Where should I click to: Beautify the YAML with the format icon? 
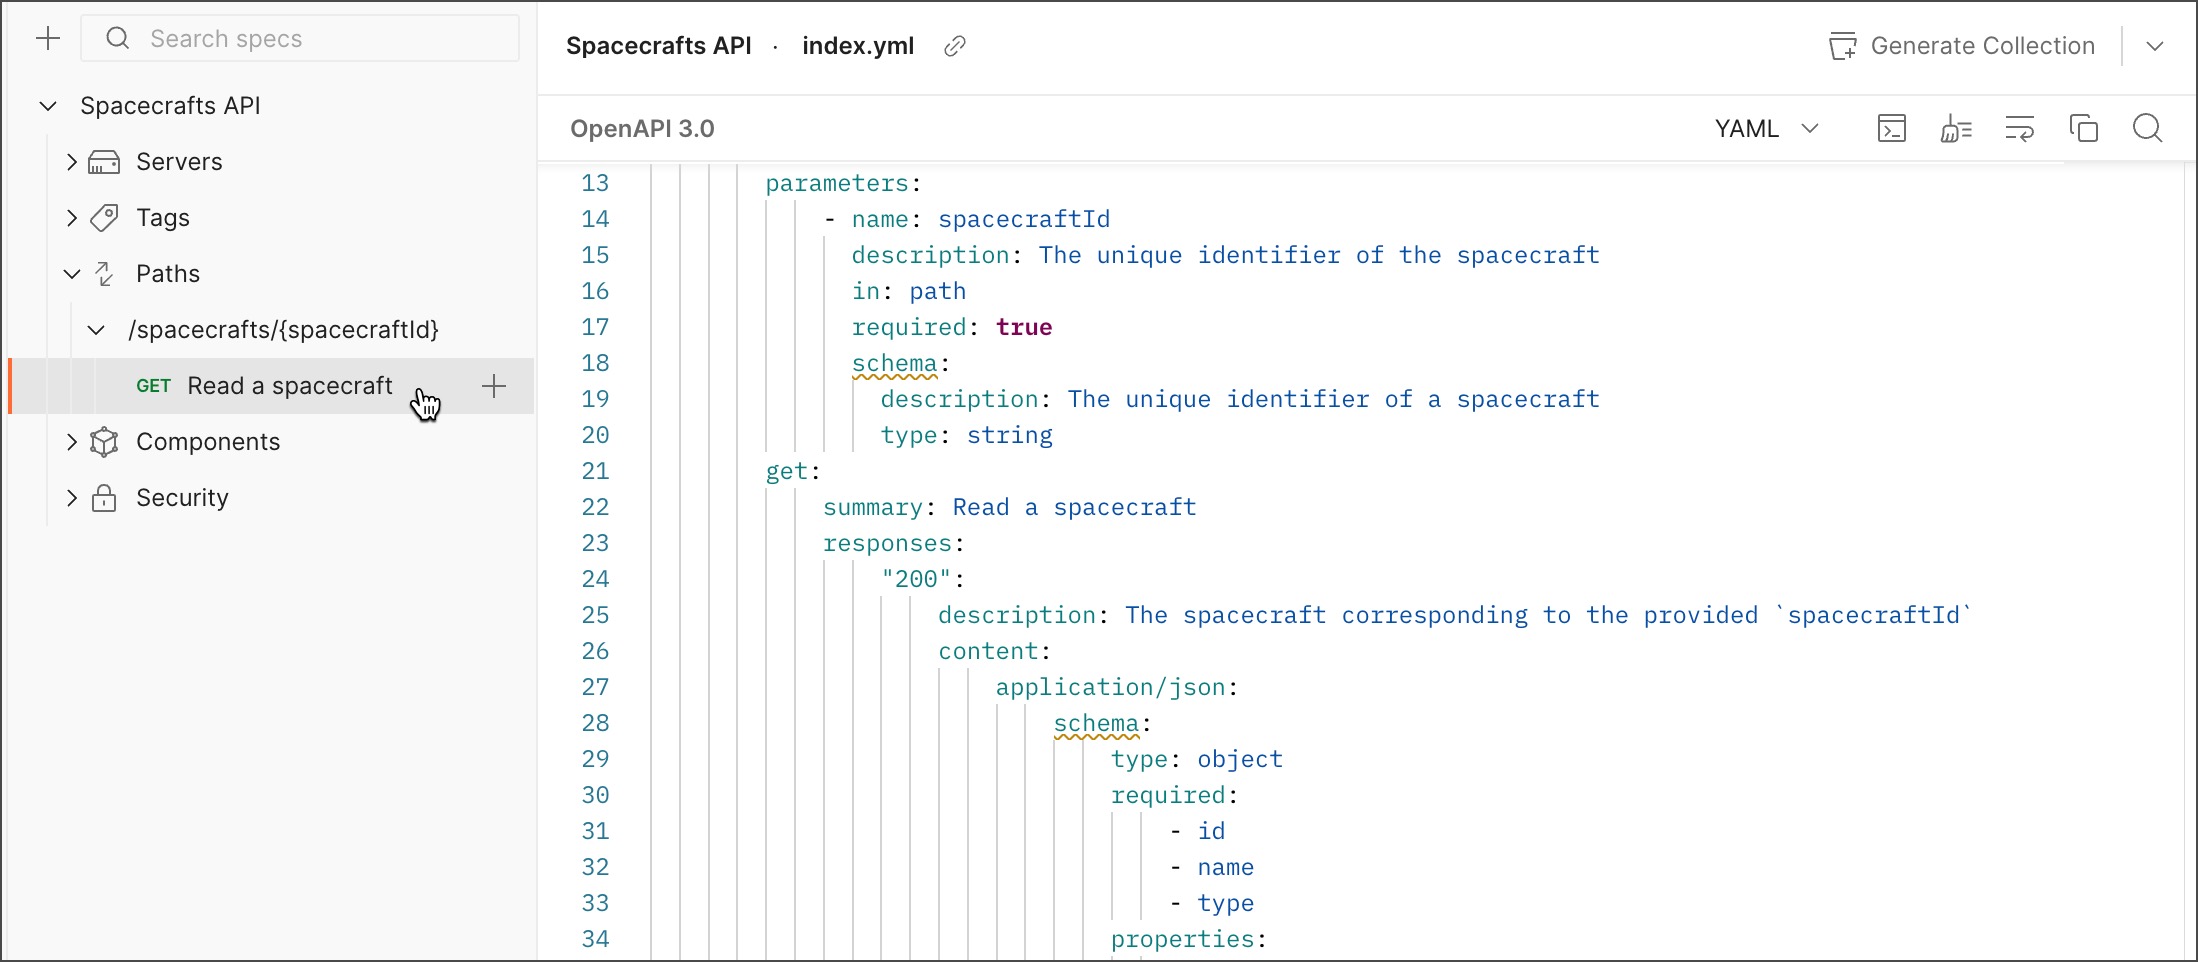pos(2021,128)
